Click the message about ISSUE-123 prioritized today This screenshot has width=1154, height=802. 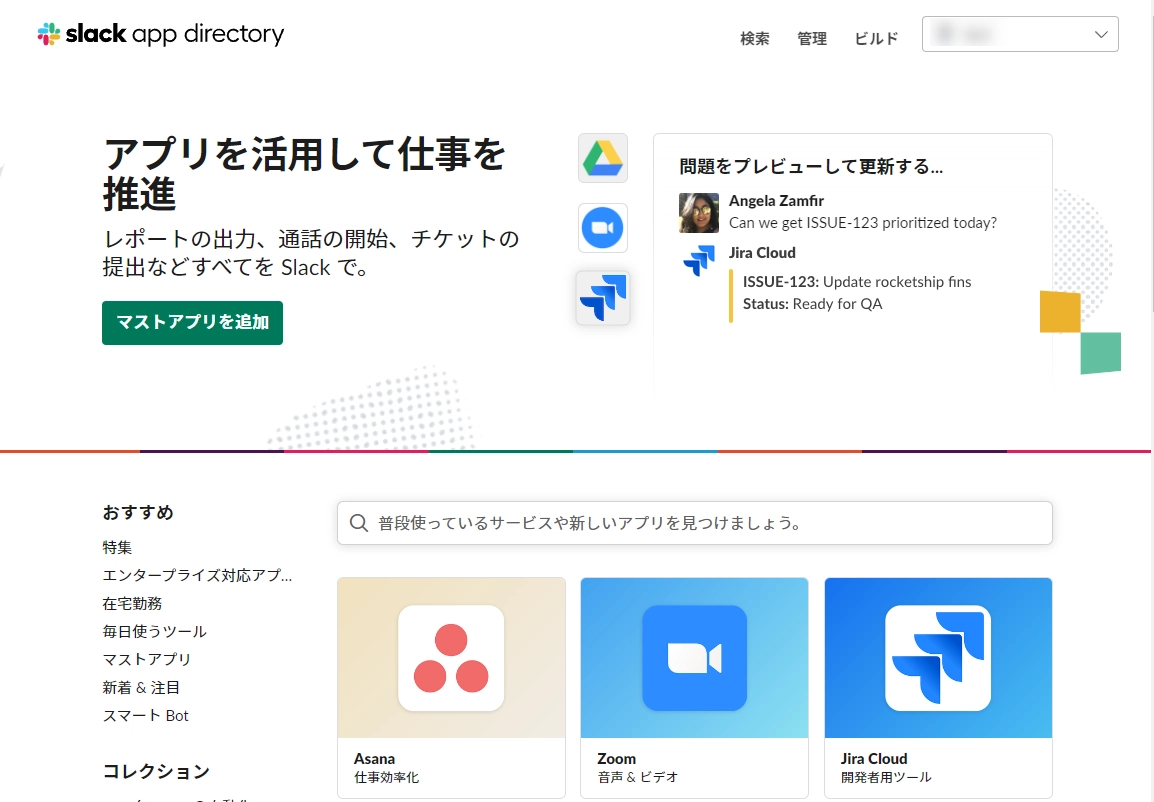[863, 223]
